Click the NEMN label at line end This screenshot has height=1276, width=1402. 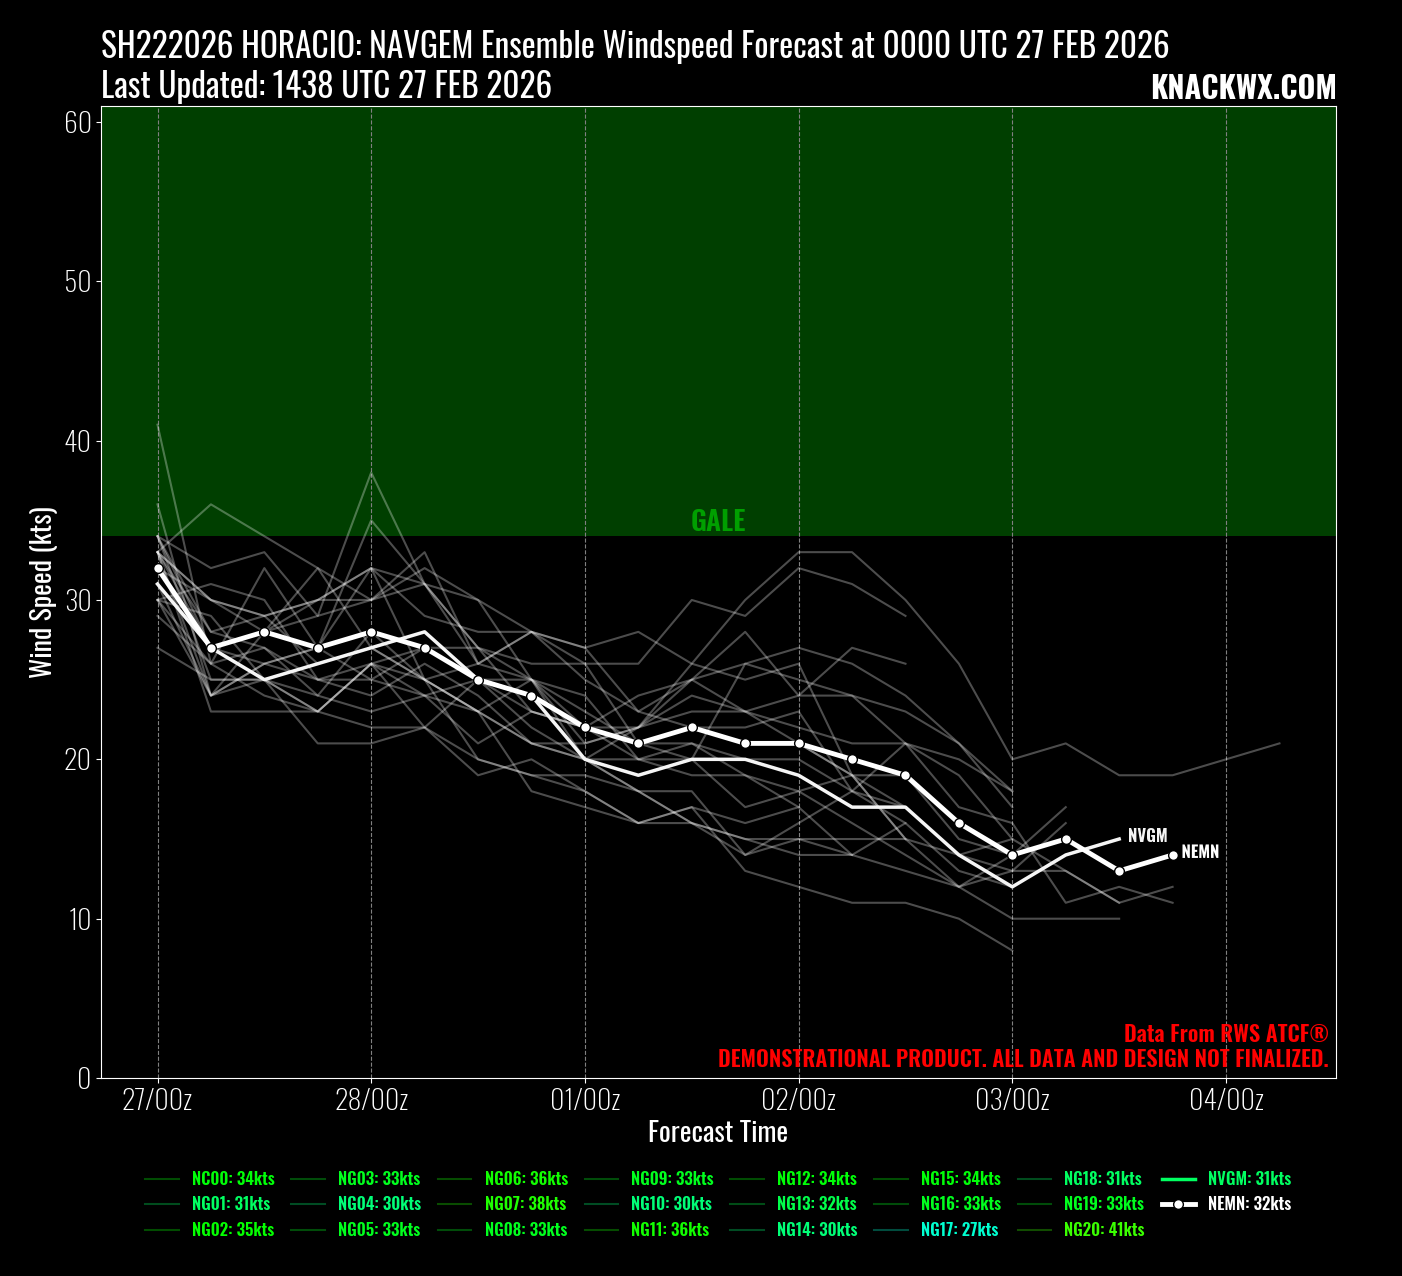click(1200, 852)
